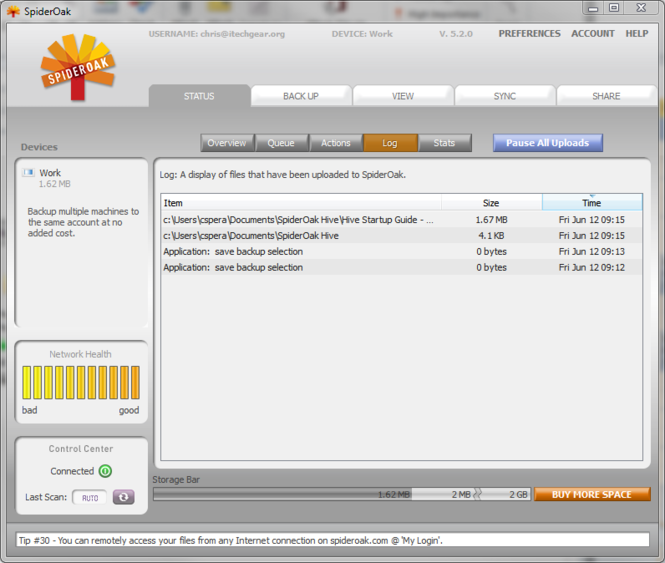665x563 pixels.
Task: Click the SpiderOak logo image
Action: (x=78, y=67)
